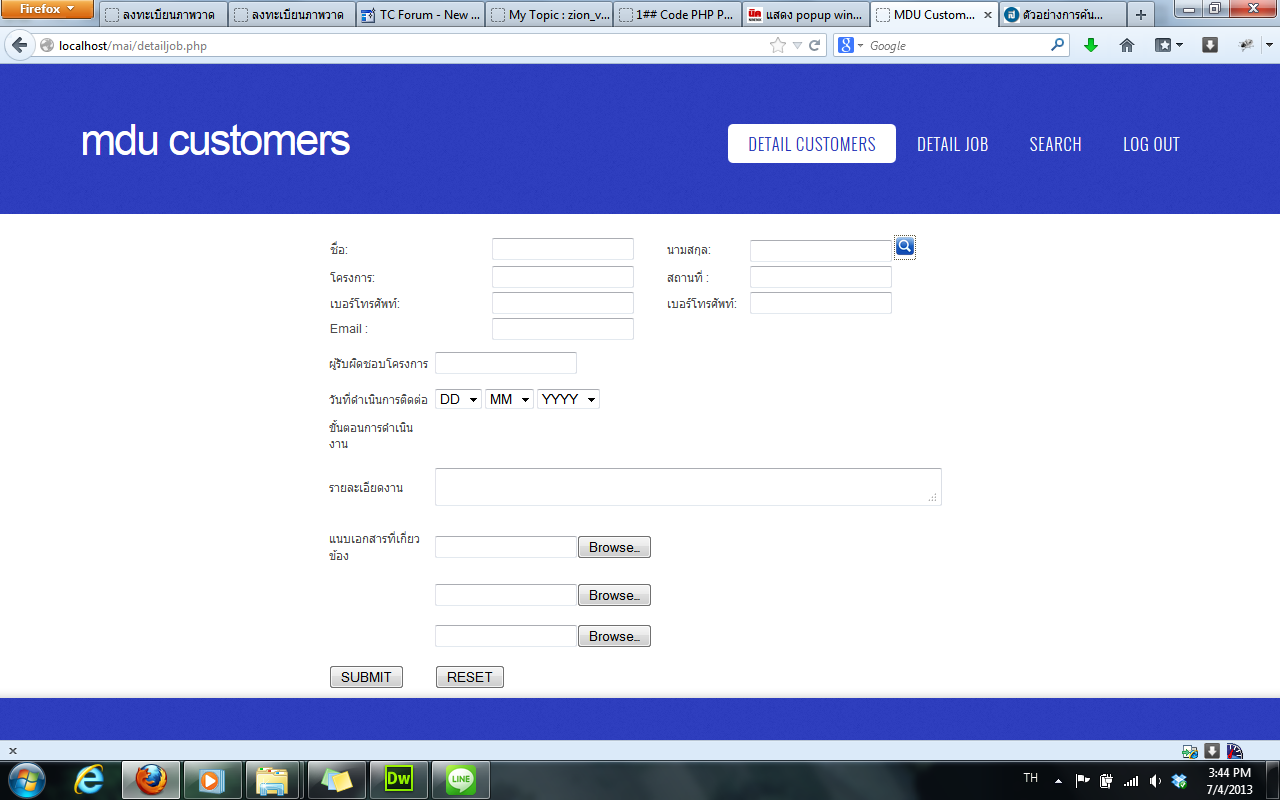The width and height of the screenshot is (1280, 800).
Task: Switch to the แสดง popup win tab
Action: tap(804, 15)
